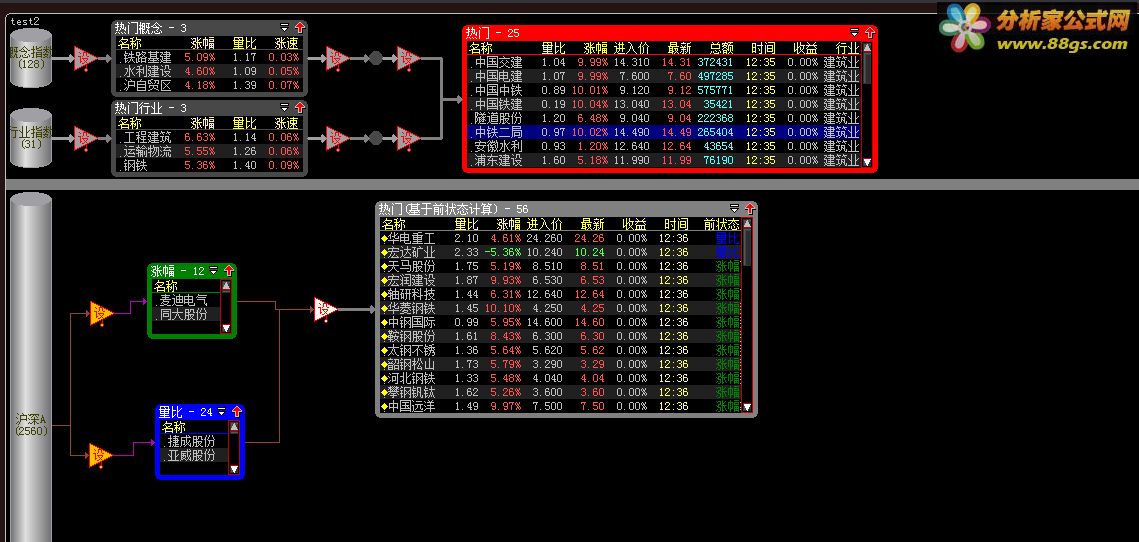Screen dimensions: 1139x542
Task: Click the 设 triangle after the upper circle node
Action: point(408,58)
